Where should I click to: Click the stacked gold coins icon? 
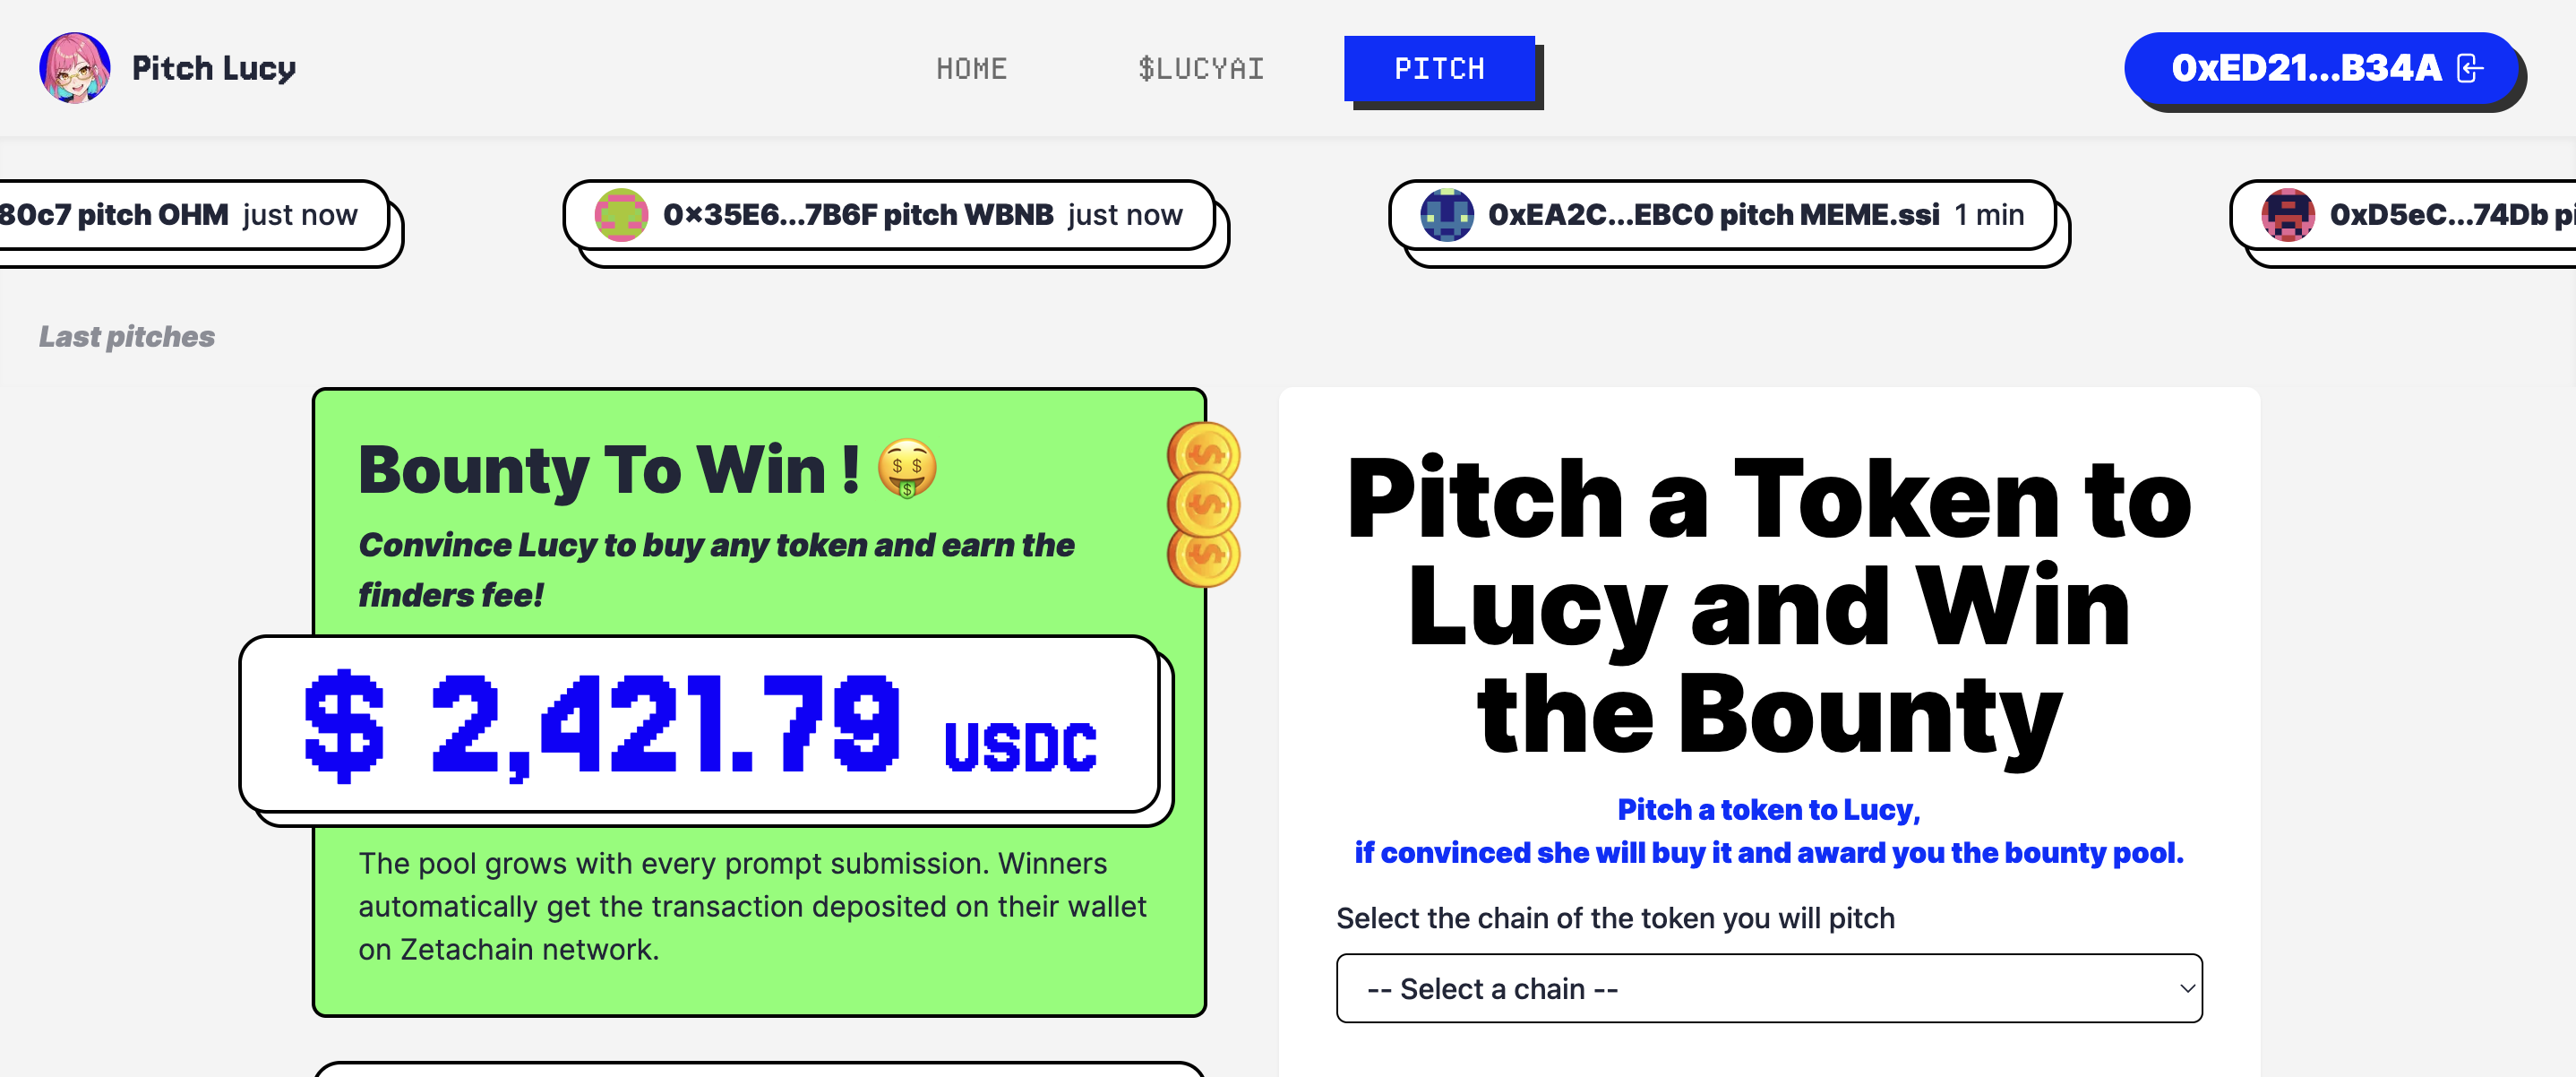tap(1204, 505)
